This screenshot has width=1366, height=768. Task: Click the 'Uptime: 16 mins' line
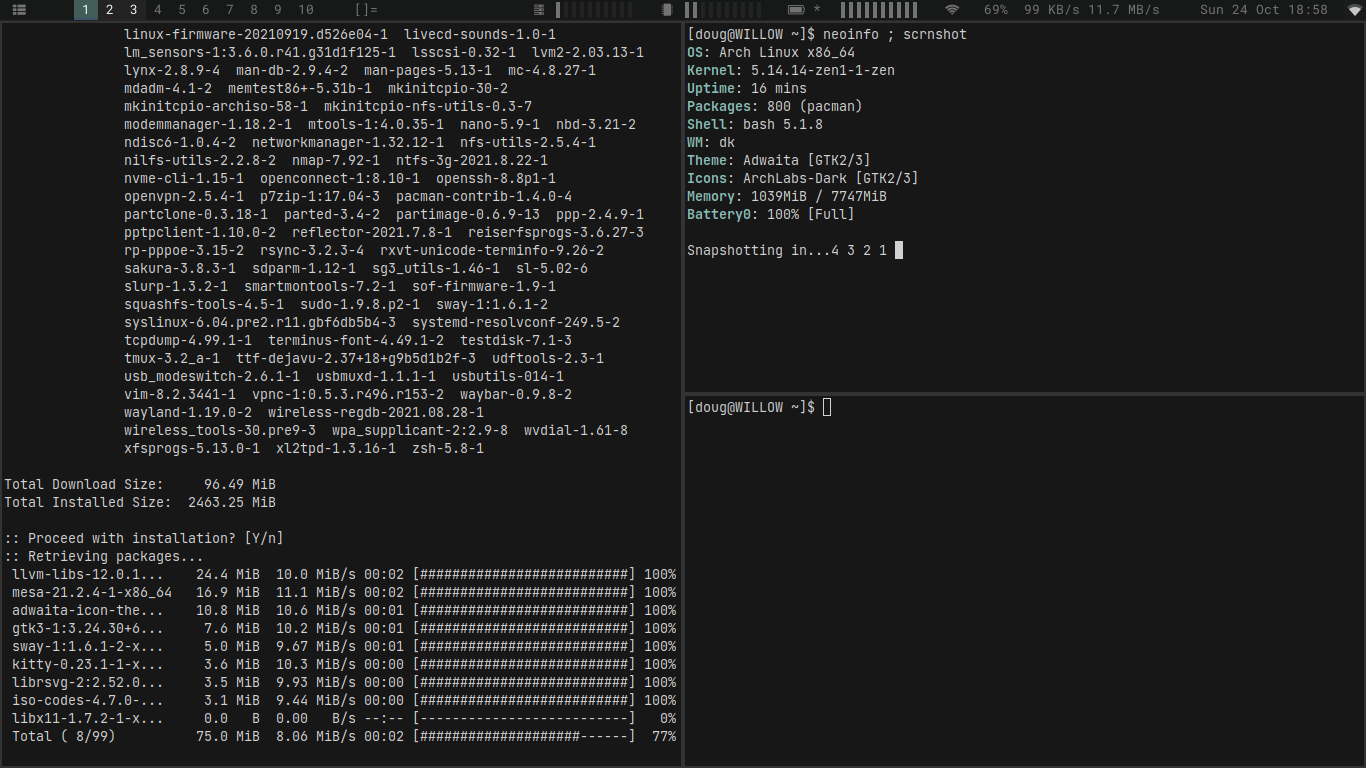(747, 89)
